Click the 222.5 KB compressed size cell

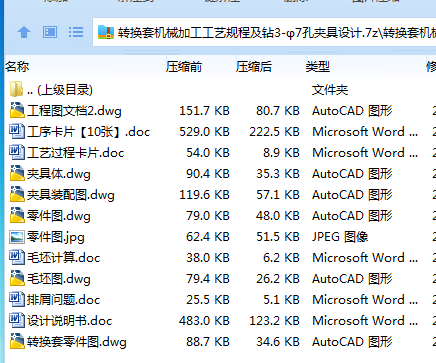pos(274,132)
